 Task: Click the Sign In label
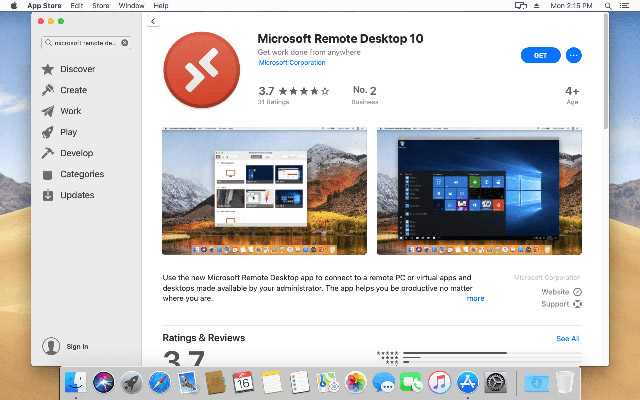pos(78,347)
